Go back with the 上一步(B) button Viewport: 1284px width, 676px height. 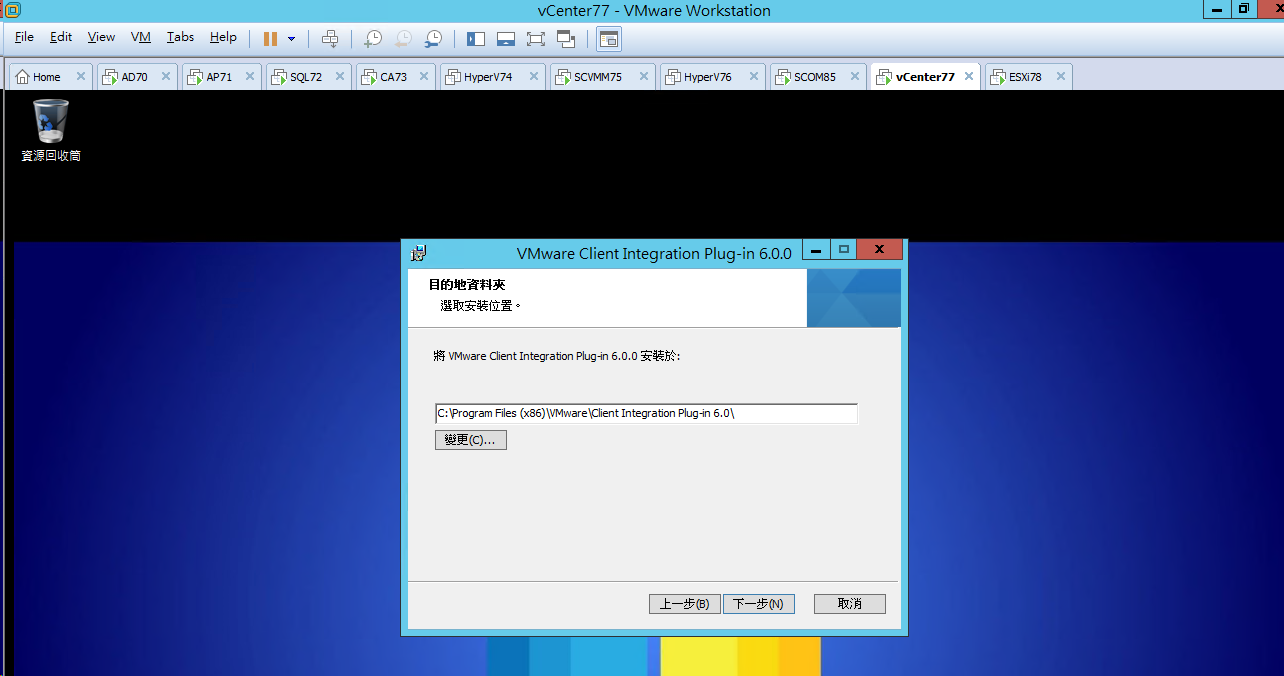(685, 604)
